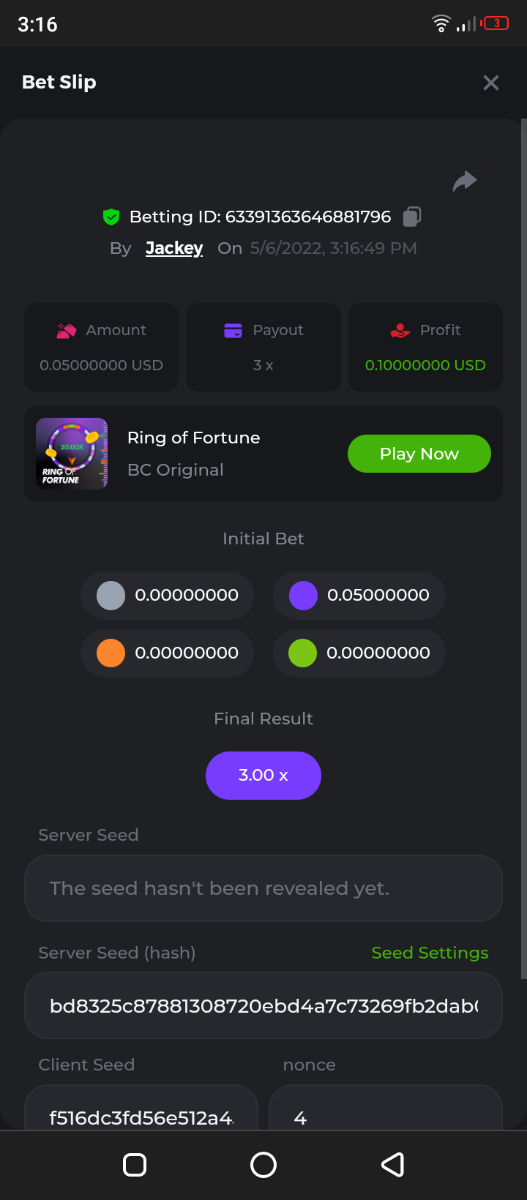Tap the Android back navigation button
The width and height of the screenshot is (527, 1200).
click(x=393, y=1164)
